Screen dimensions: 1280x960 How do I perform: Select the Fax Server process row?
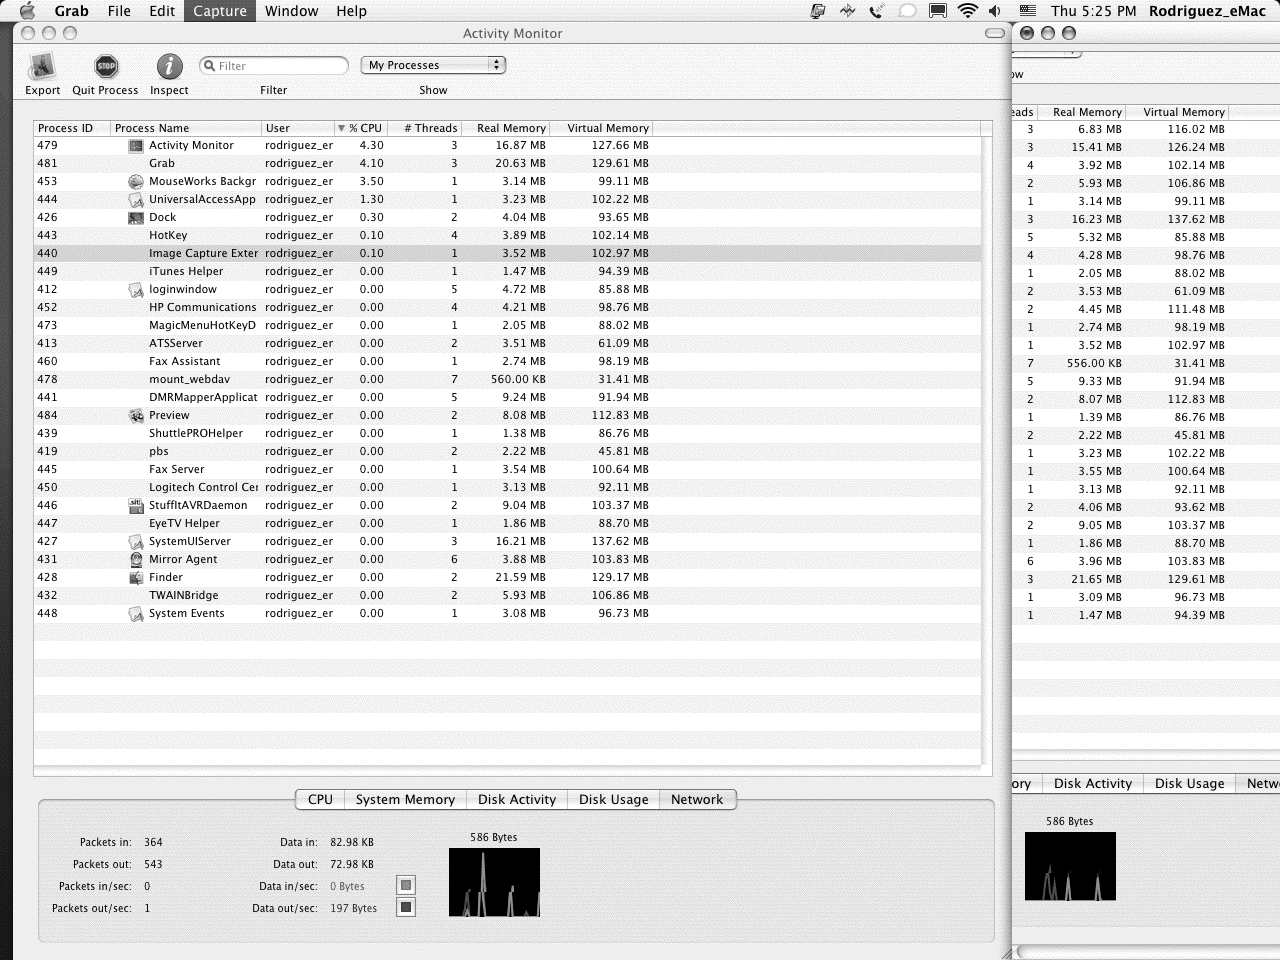(x=507, y=470)
